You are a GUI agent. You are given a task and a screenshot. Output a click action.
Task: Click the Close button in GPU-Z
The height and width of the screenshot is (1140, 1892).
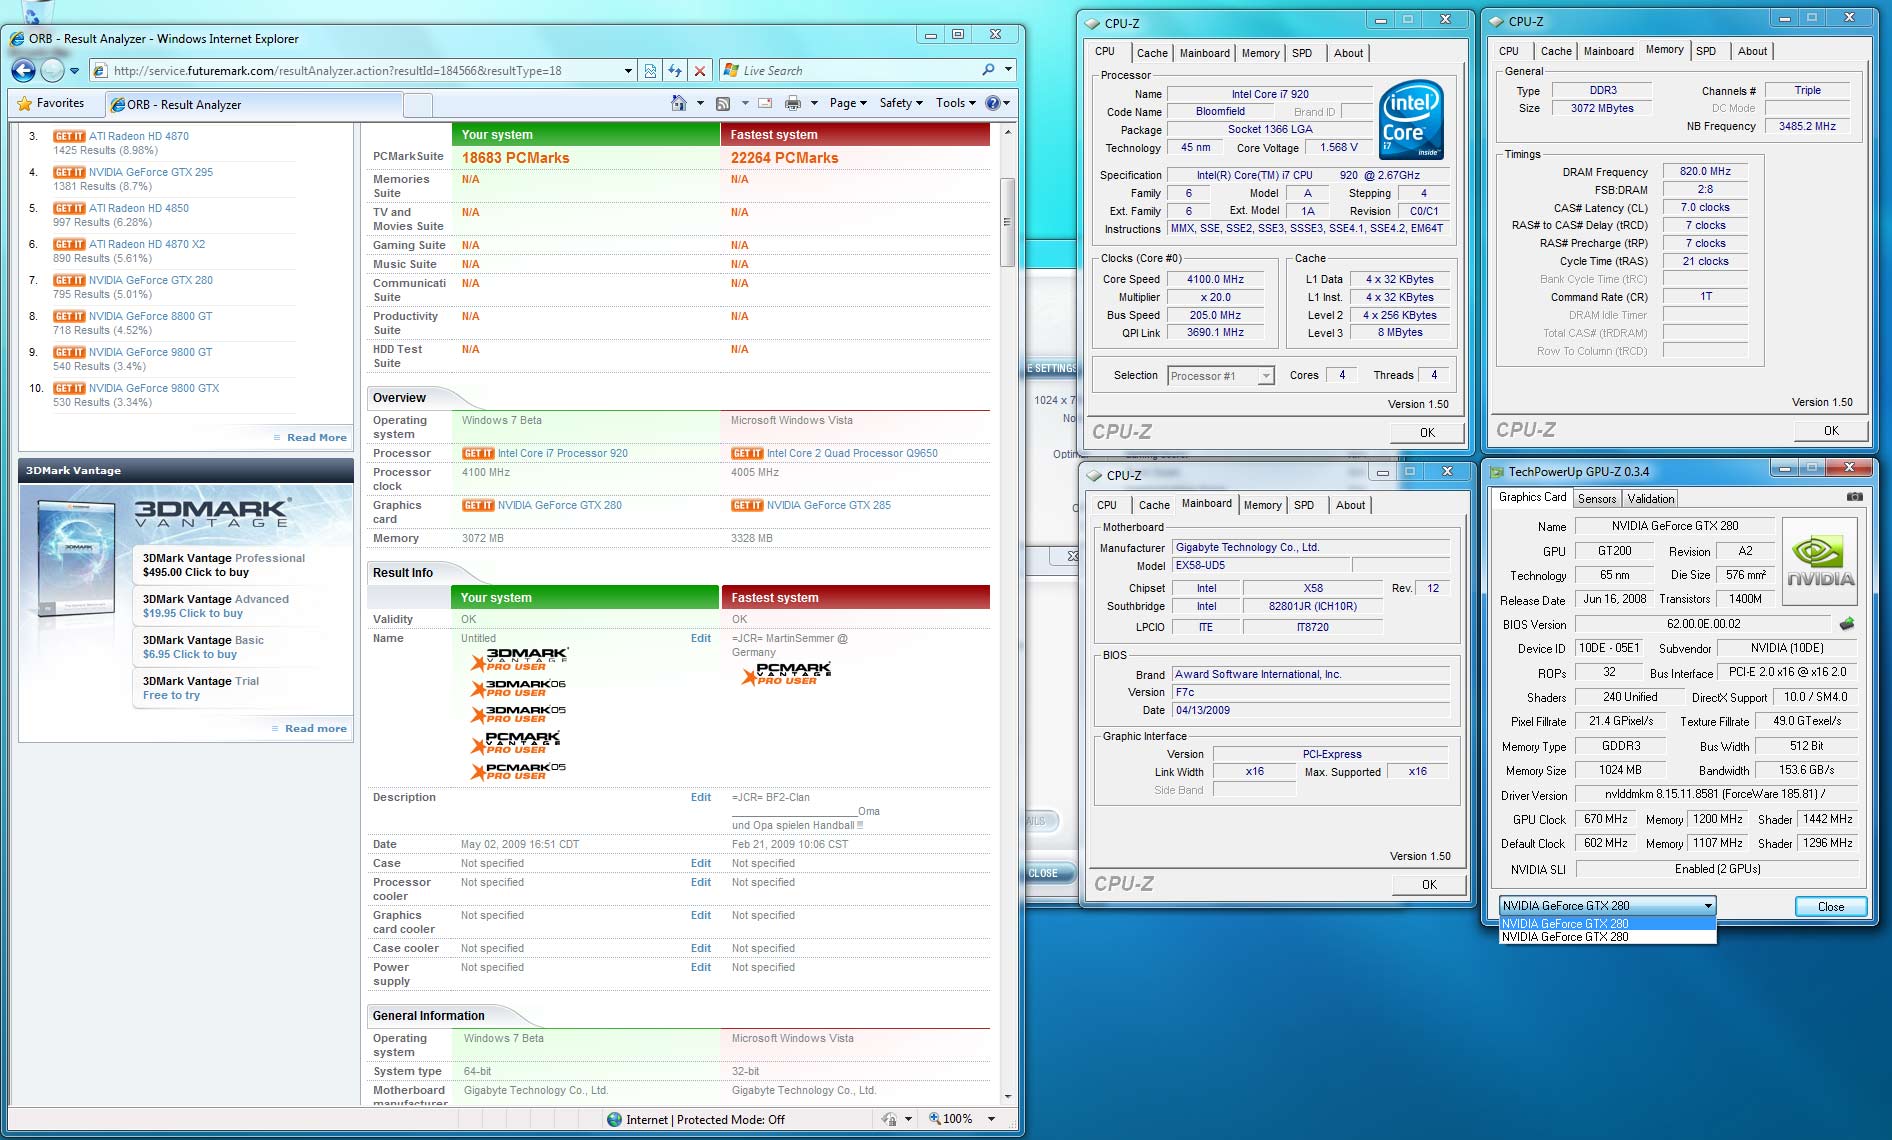tap(1830, 906)
